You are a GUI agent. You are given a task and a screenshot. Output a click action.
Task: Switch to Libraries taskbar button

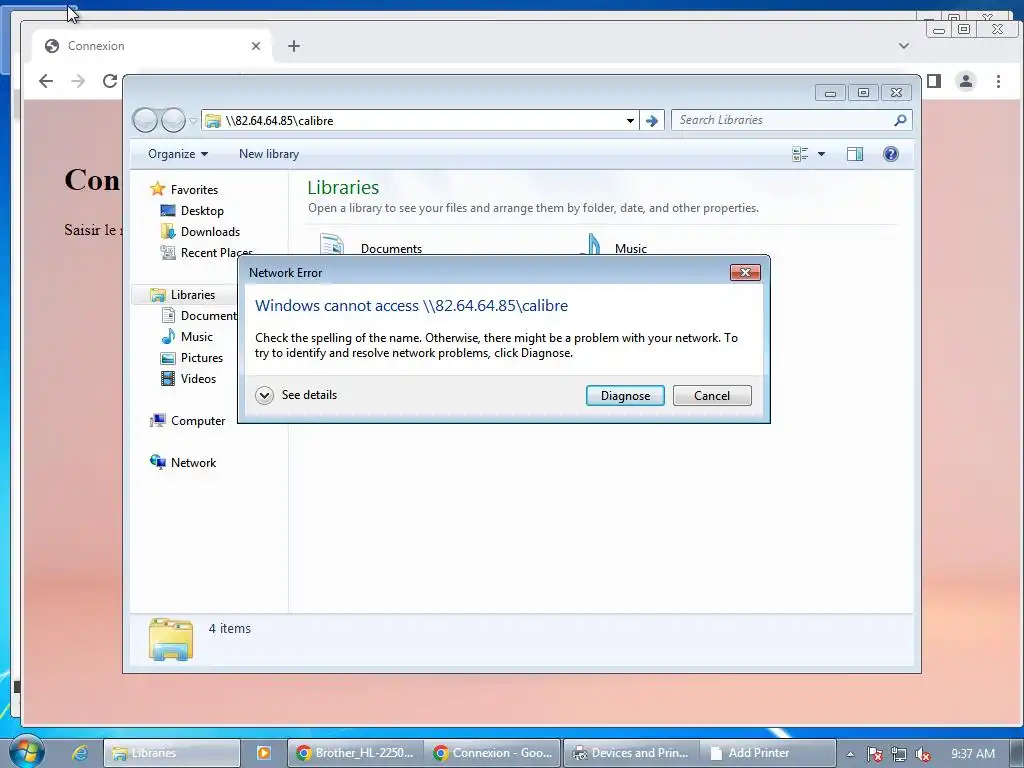[172, 753]
